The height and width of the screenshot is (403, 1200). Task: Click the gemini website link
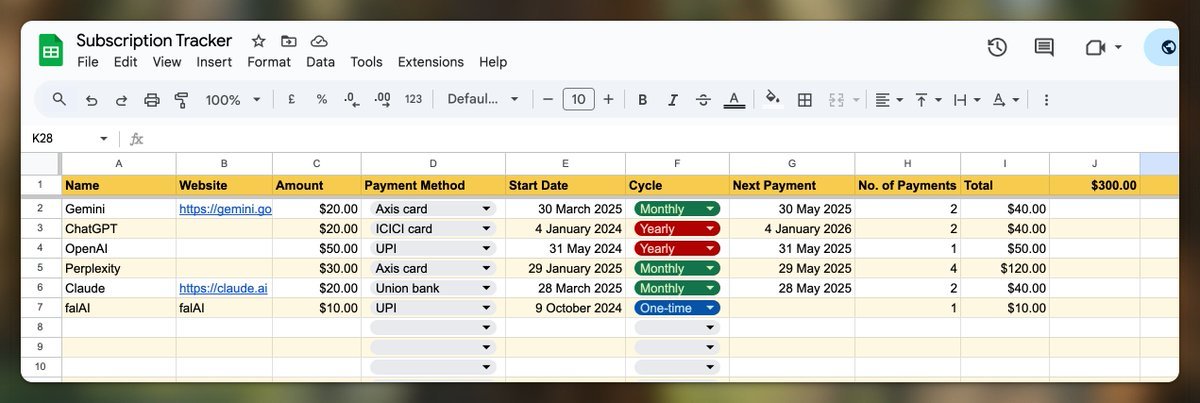click(x=224, y=209)
